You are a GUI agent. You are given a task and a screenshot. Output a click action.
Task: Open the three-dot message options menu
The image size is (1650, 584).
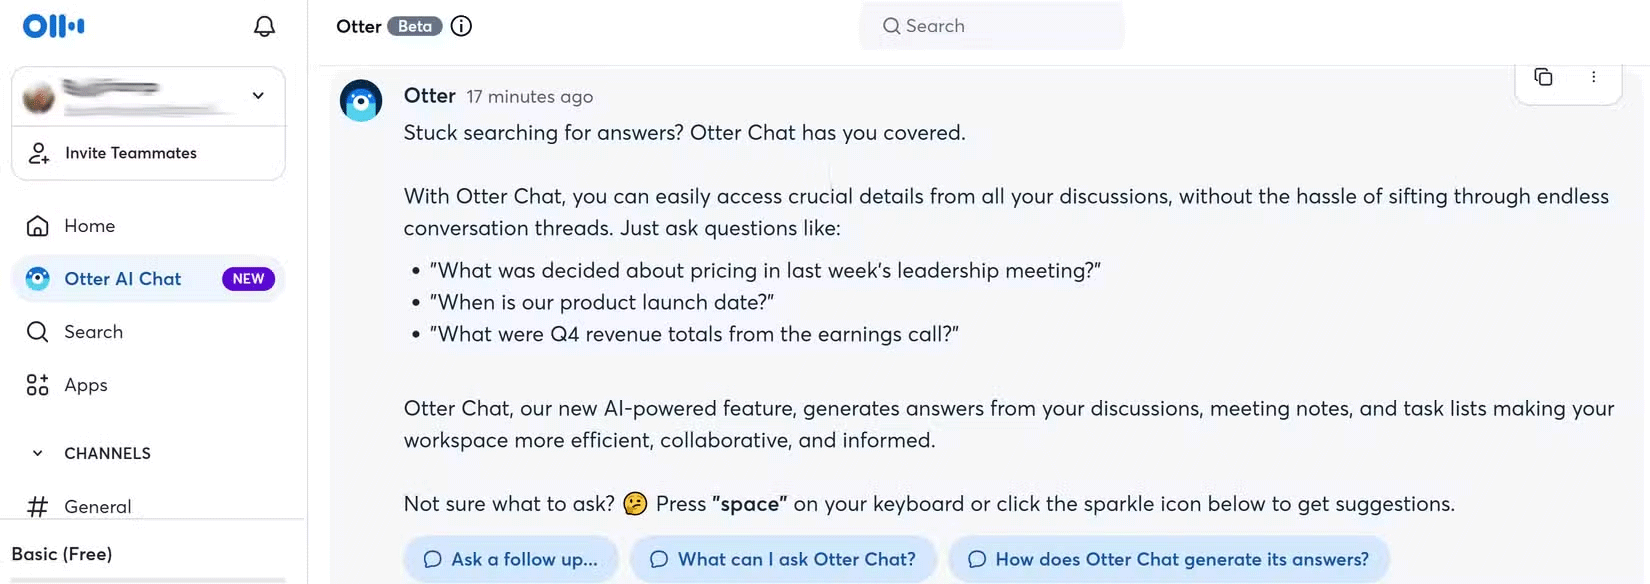[x=1594, y=76]
